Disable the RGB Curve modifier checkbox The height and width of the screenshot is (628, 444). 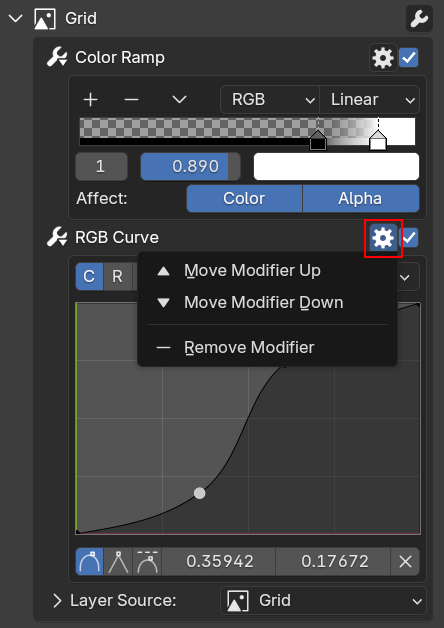click(410, 238)
